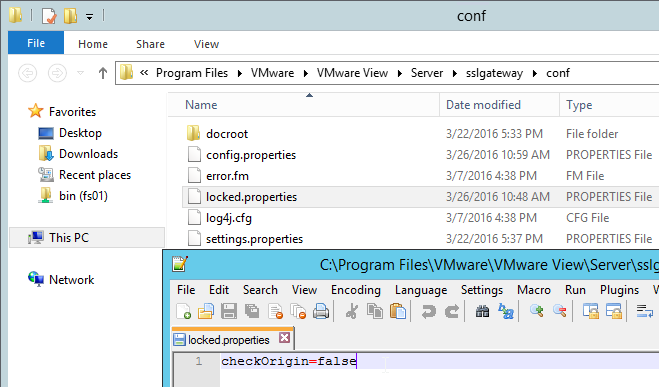659x387 pixels.
Task: Create a new file in Notepad++ toolbar
Action: [184, 312]
